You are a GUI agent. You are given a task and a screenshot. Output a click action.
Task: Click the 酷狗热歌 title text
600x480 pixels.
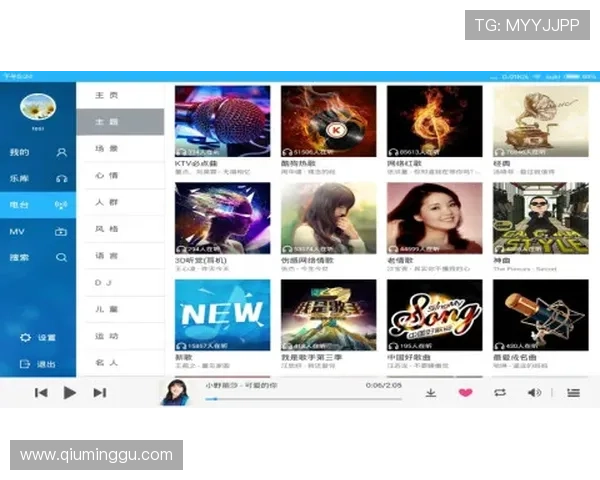point(298,163)
